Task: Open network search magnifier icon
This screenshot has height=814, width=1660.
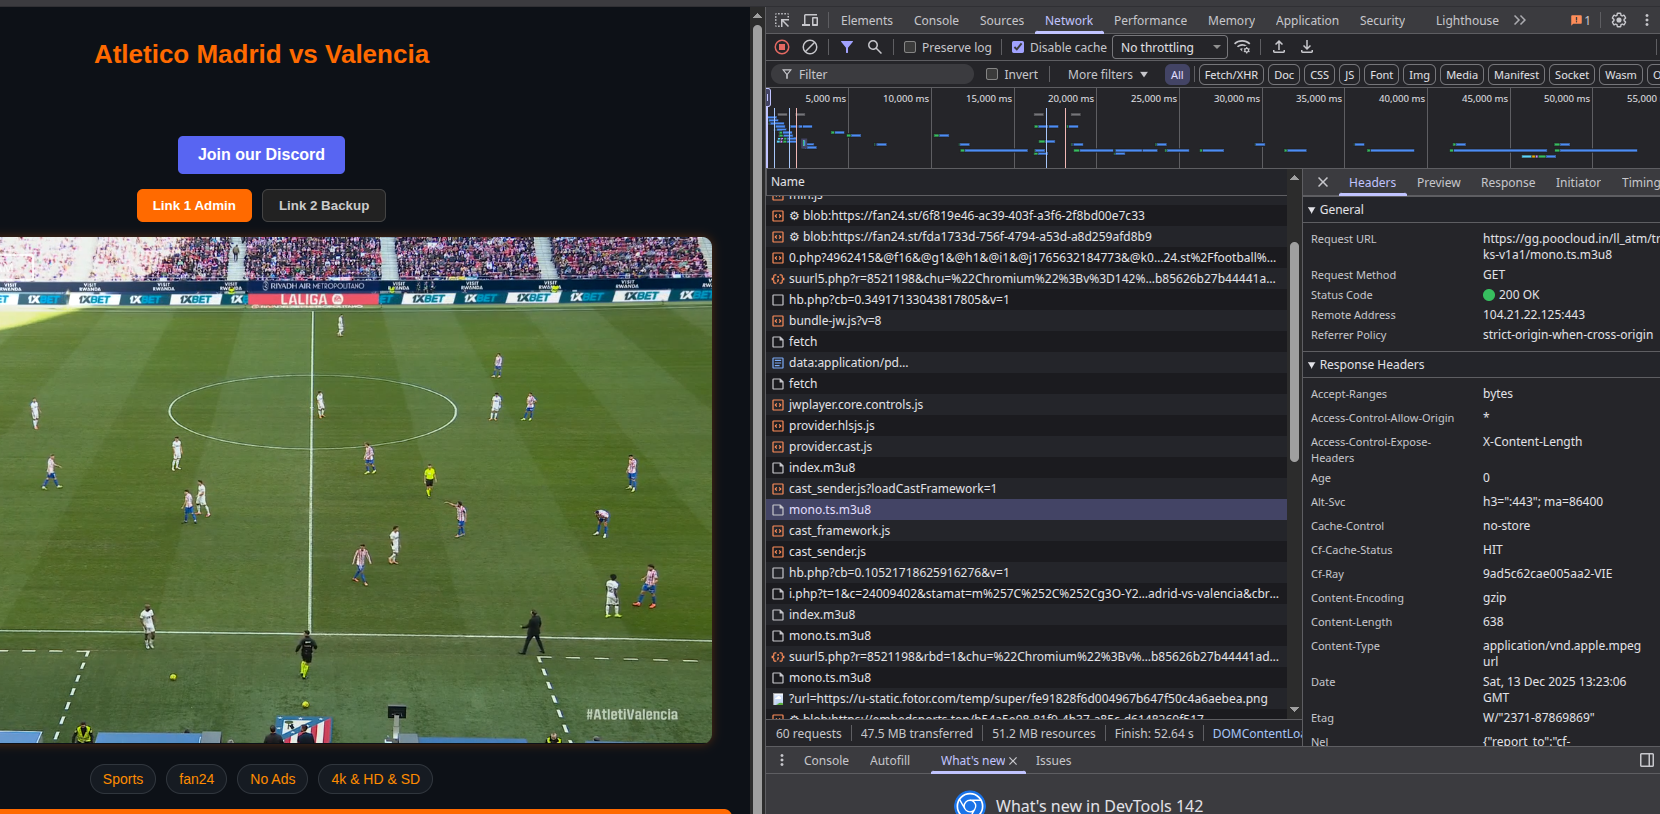Action: click(875, 47)
